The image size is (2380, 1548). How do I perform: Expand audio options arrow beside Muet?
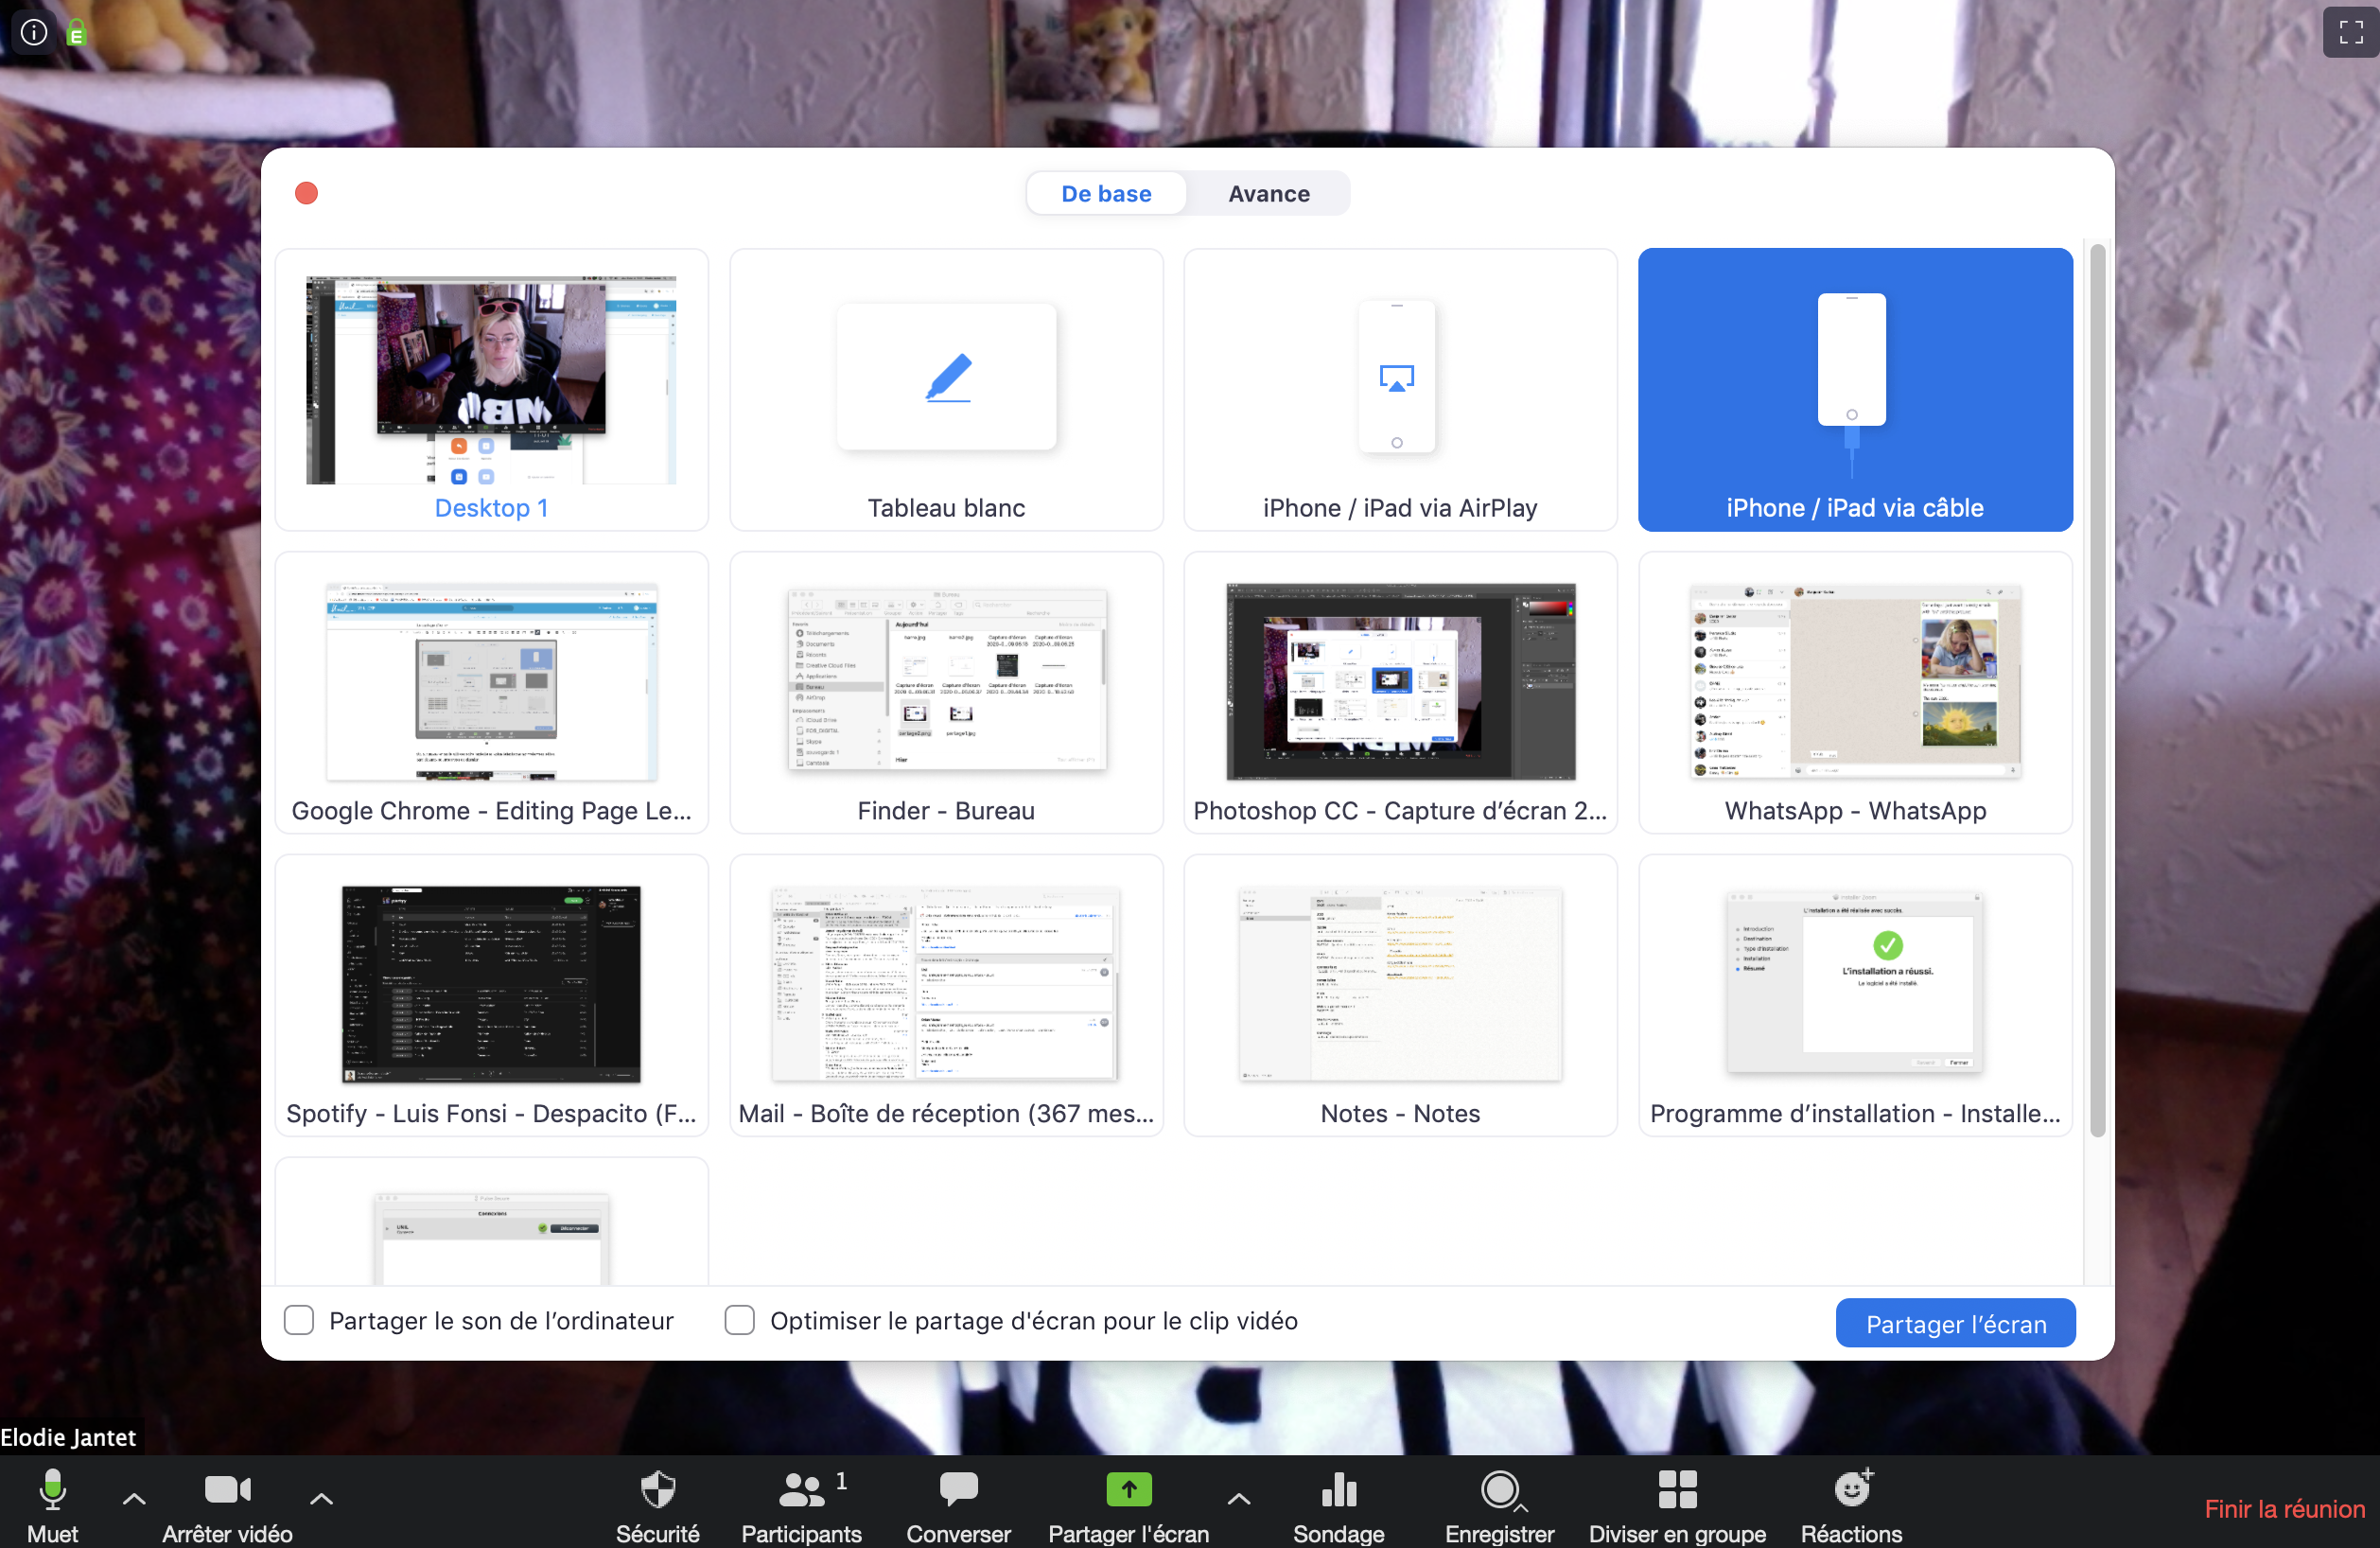(134, 1498)
